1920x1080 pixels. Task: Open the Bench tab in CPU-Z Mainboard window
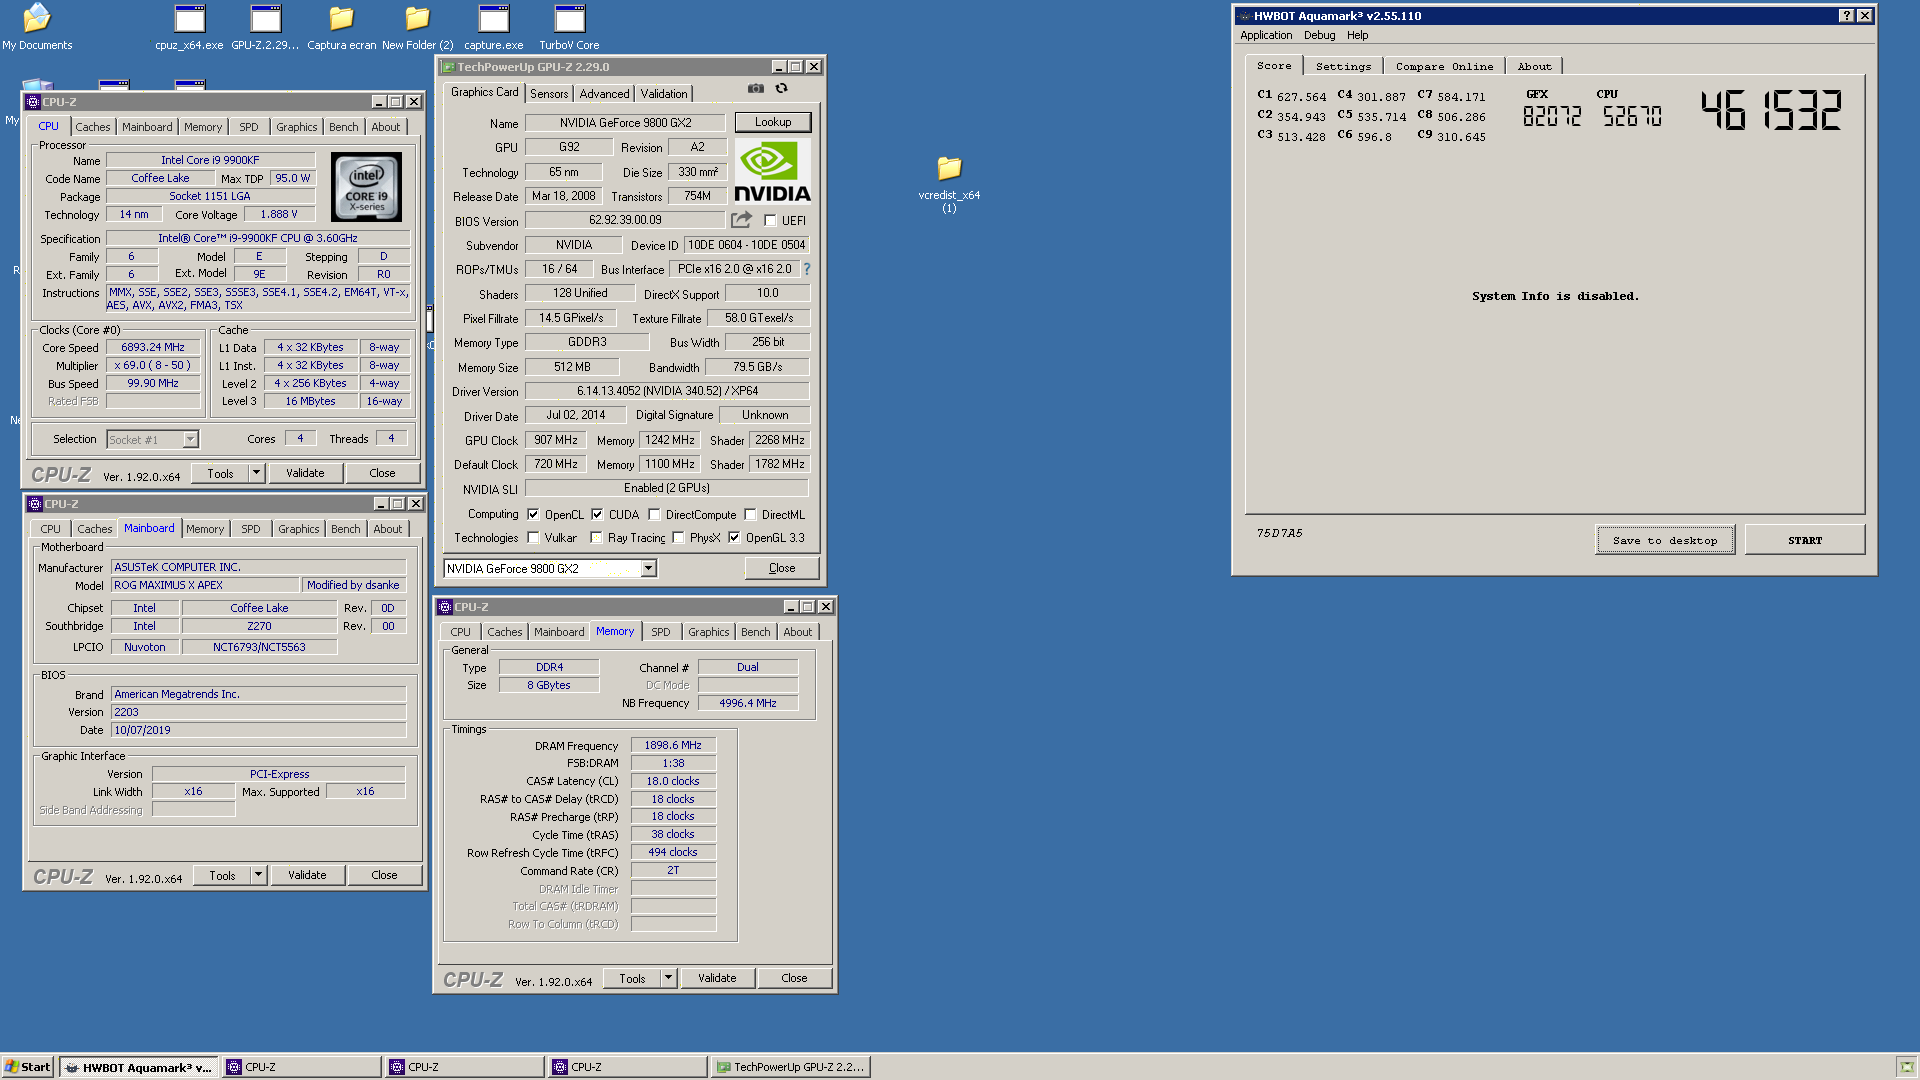coord(346,529)
